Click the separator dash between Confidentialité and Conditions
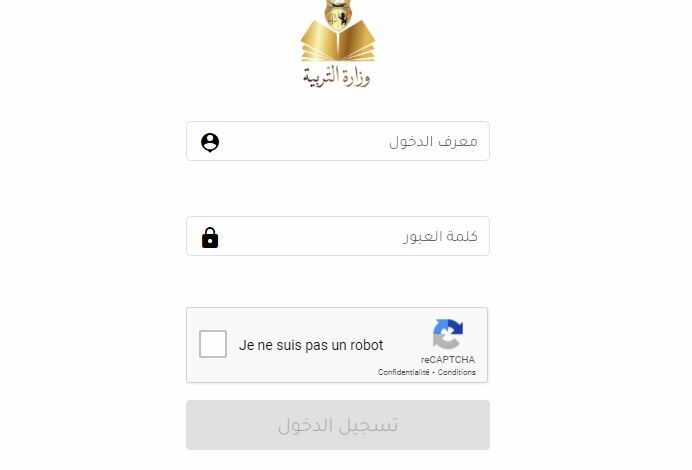 tap(433, 373)
